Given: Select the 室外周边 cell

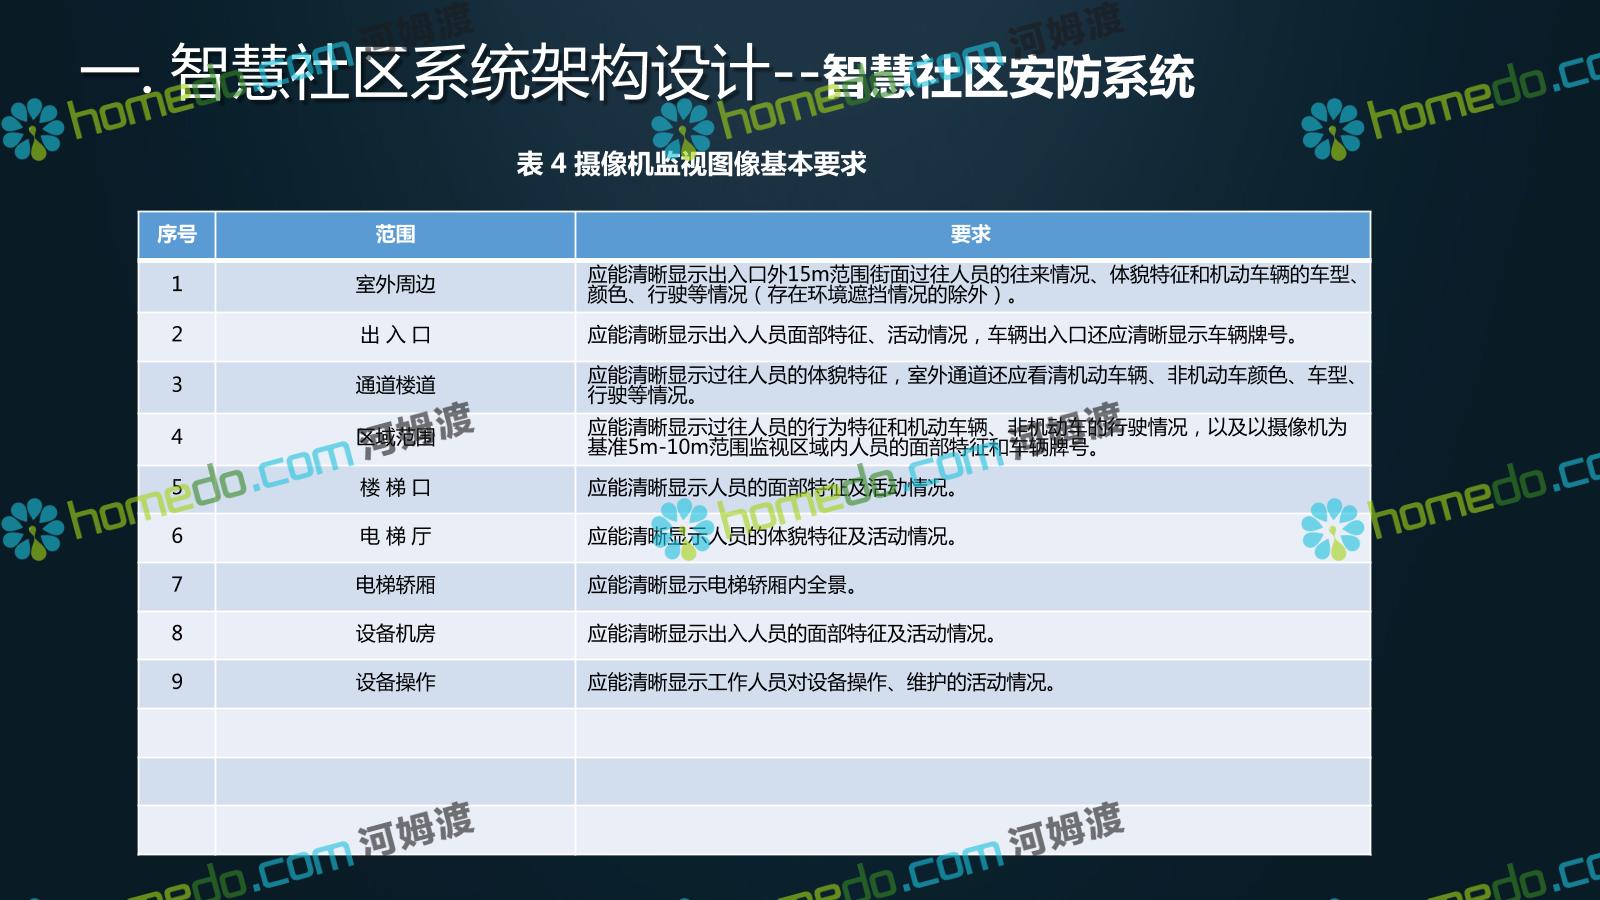Looking at the screenshot, I should coord(395,285).
